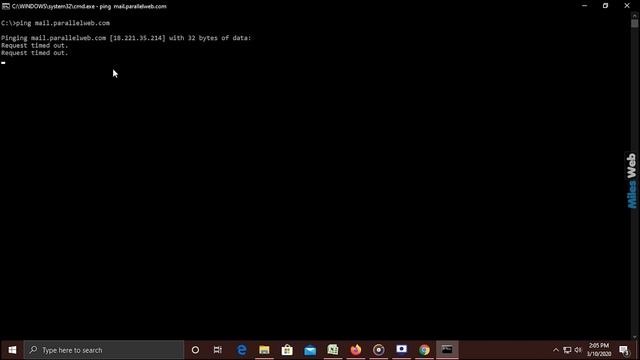Launch Microsoft Edge from the taskbar
The height and width of the screenshot is (360, 640).
click(242, 350)
